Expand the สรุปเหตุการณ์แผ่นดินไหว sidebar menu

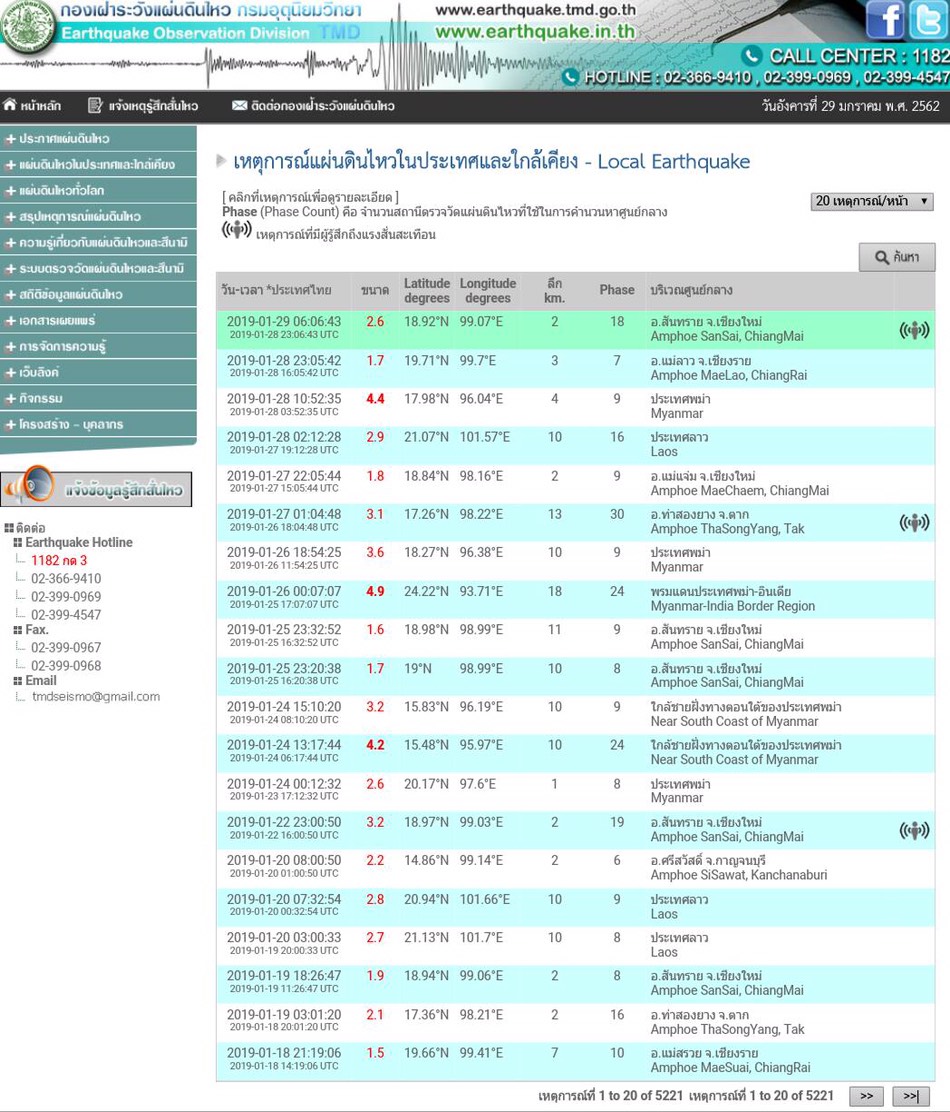99,216
